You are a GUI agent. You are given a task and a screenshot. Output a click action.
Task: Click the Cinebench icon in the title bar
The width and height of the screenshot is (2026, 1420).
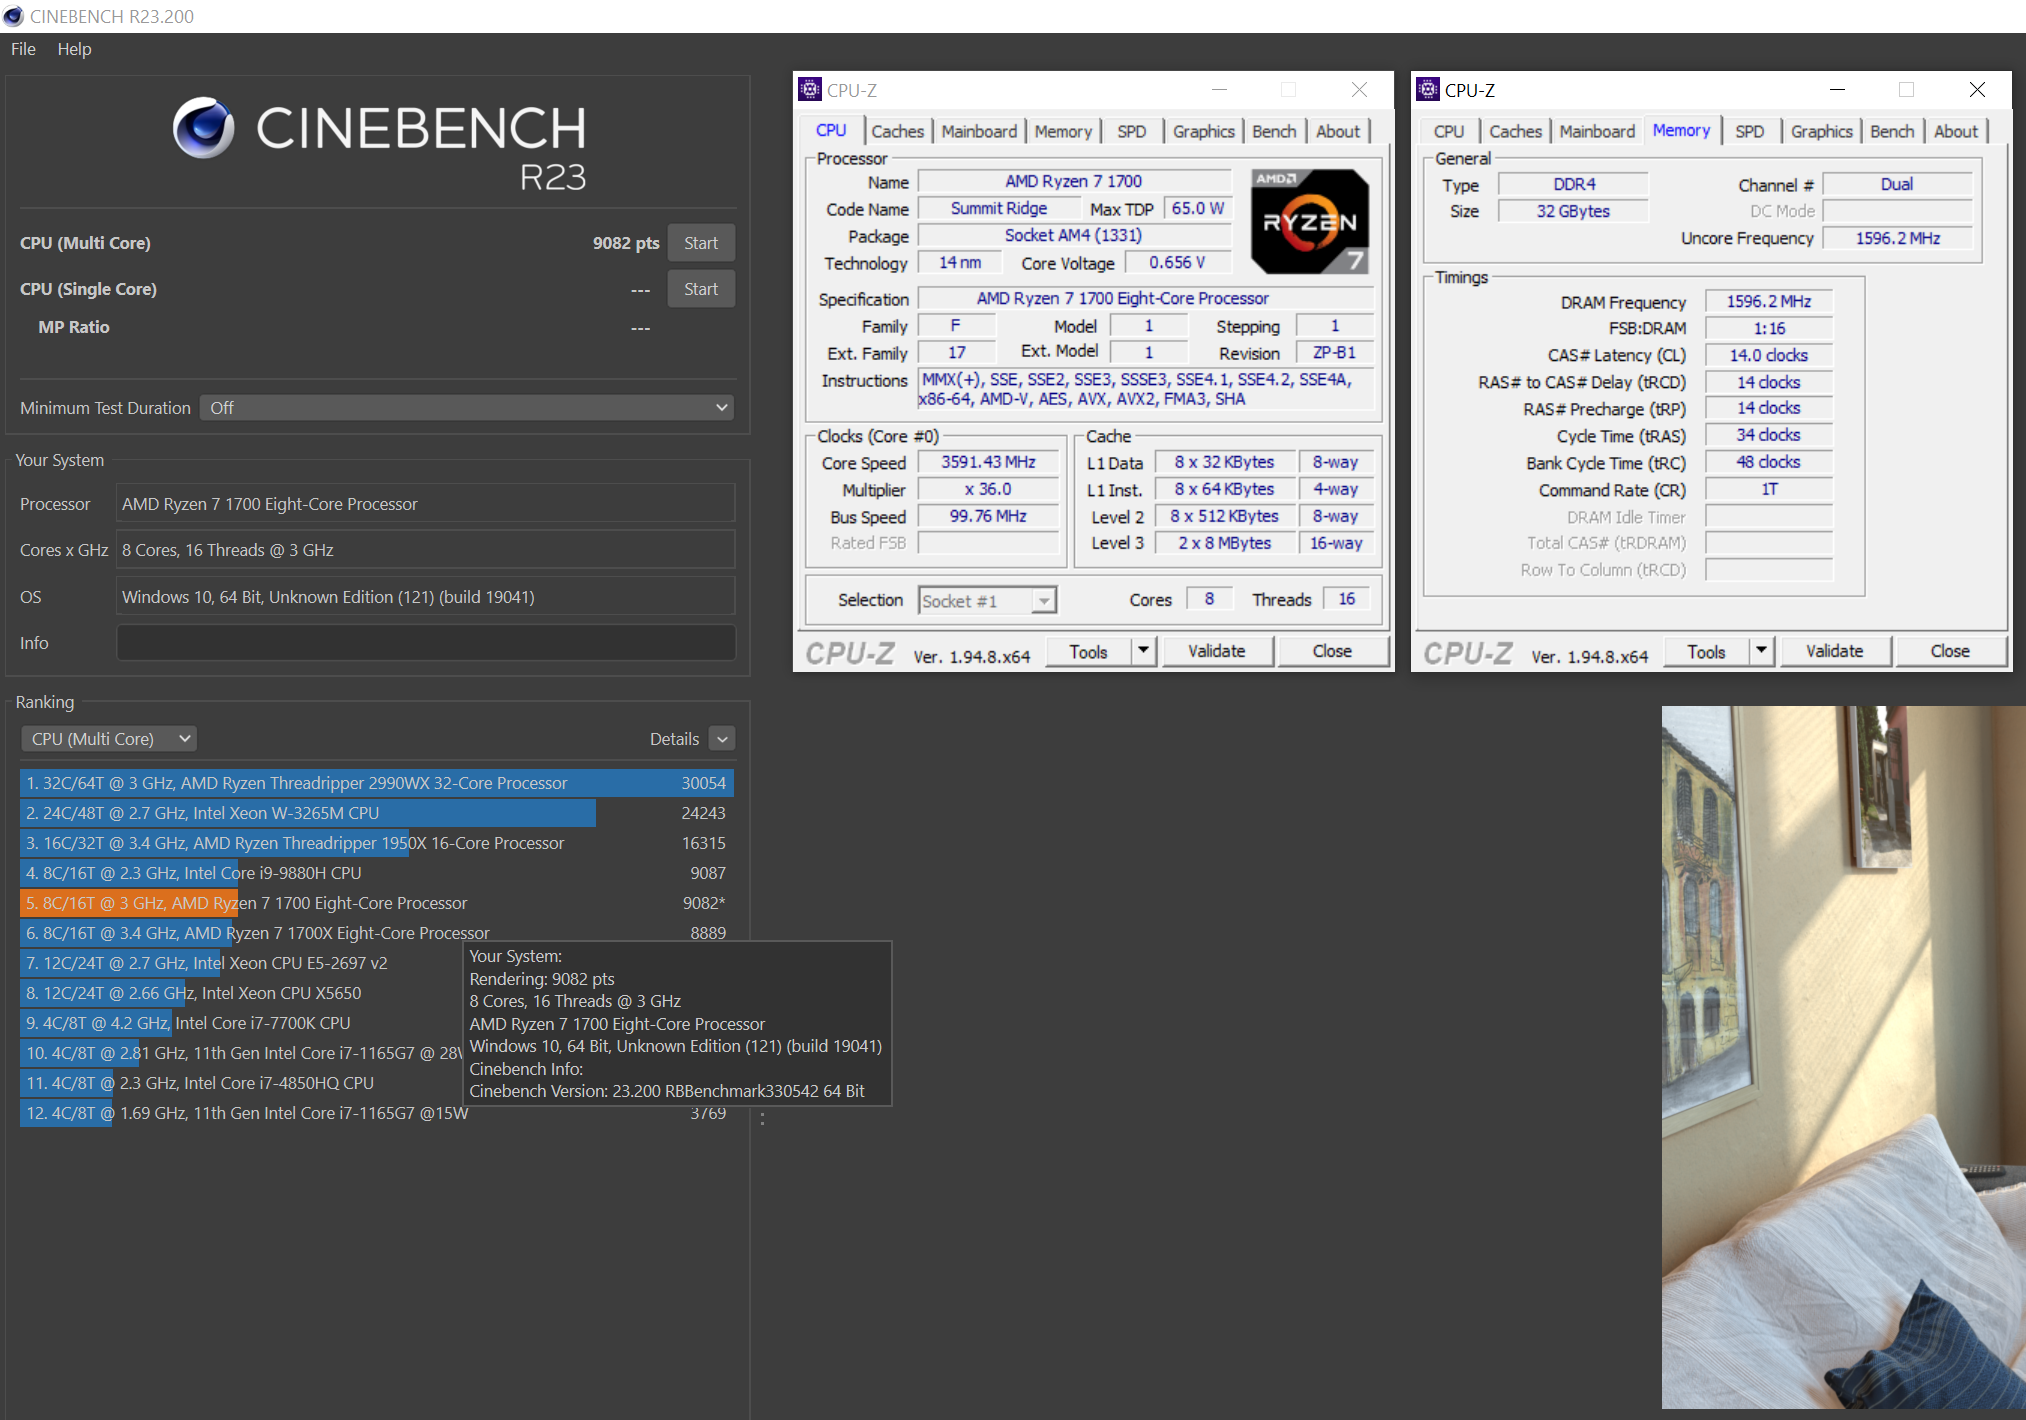click(x=14, y=15)
